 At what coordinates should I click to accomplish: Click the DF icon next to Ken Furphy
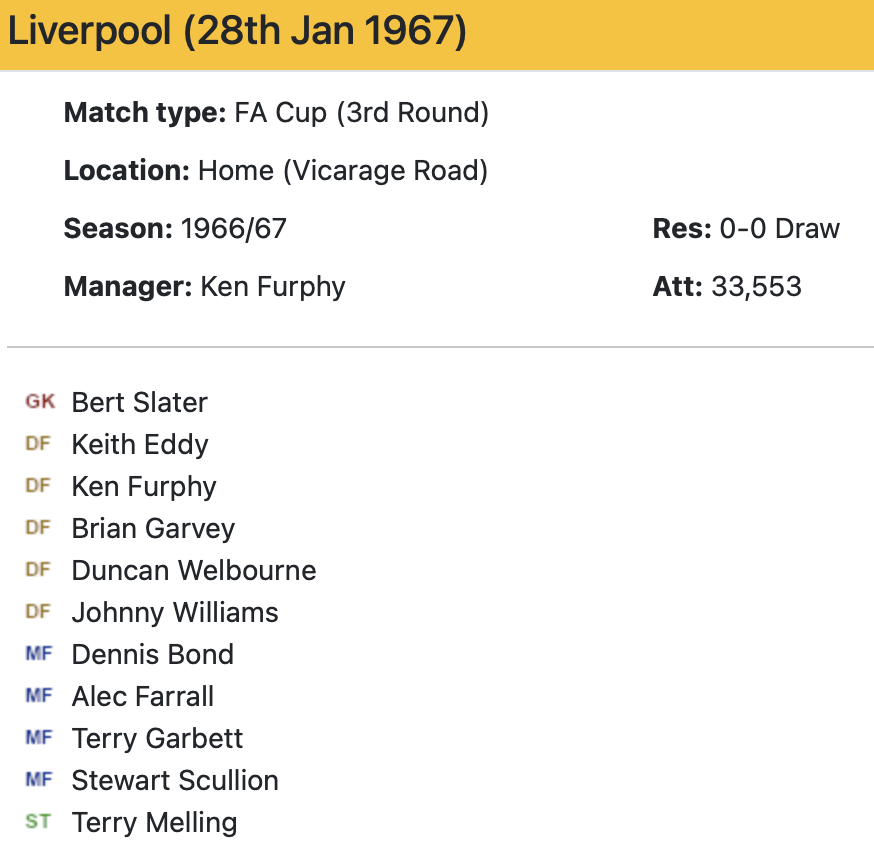click(38, 486)
